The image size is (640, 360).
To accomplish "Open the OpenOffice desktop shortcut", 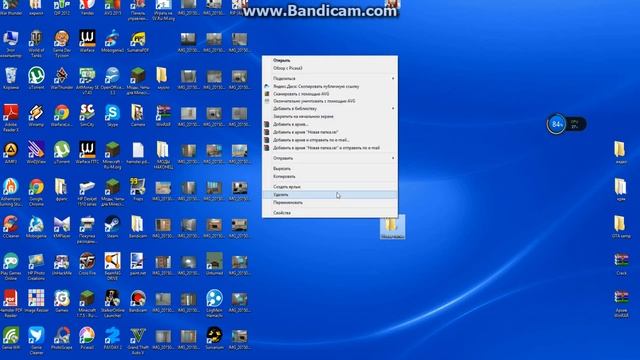I will point(112,81).
